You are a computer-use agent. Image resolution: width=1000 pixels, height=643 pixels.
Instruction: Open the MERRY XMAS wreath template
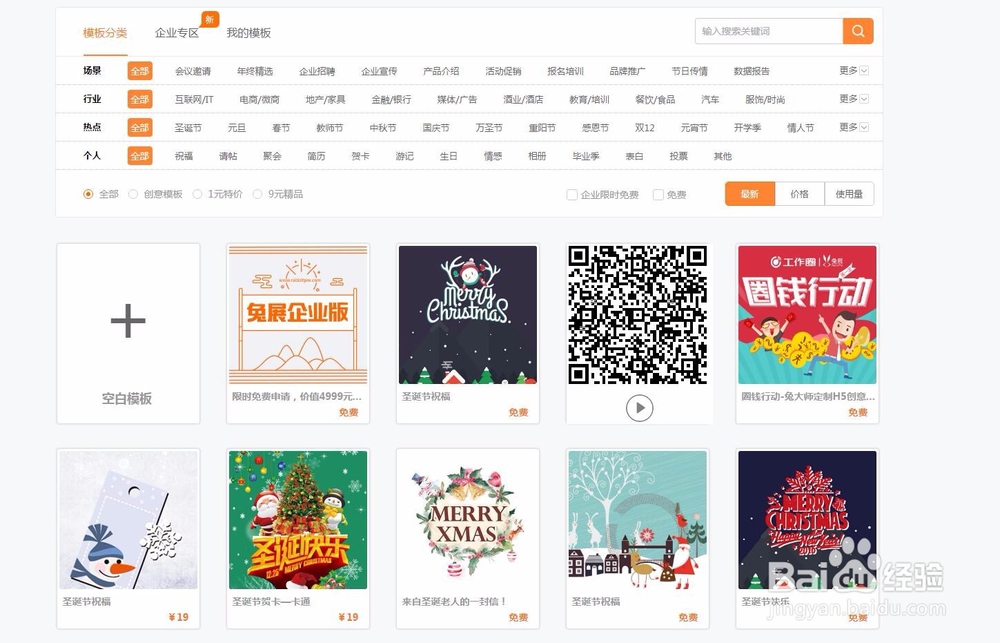467,520
